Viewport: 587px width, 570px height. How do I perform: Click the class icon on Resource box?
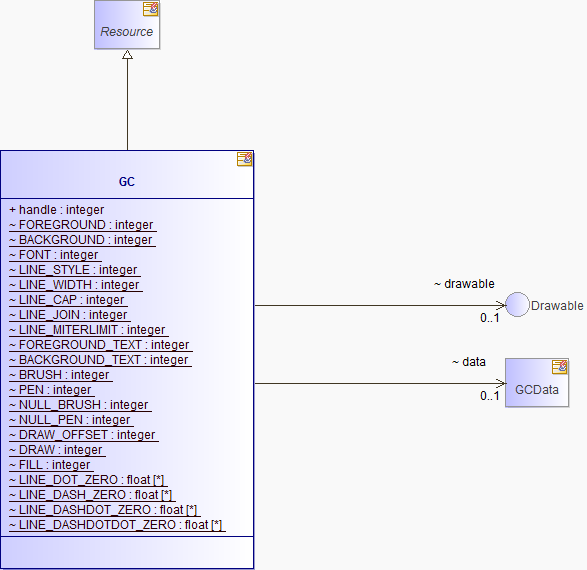coord(150,9)
